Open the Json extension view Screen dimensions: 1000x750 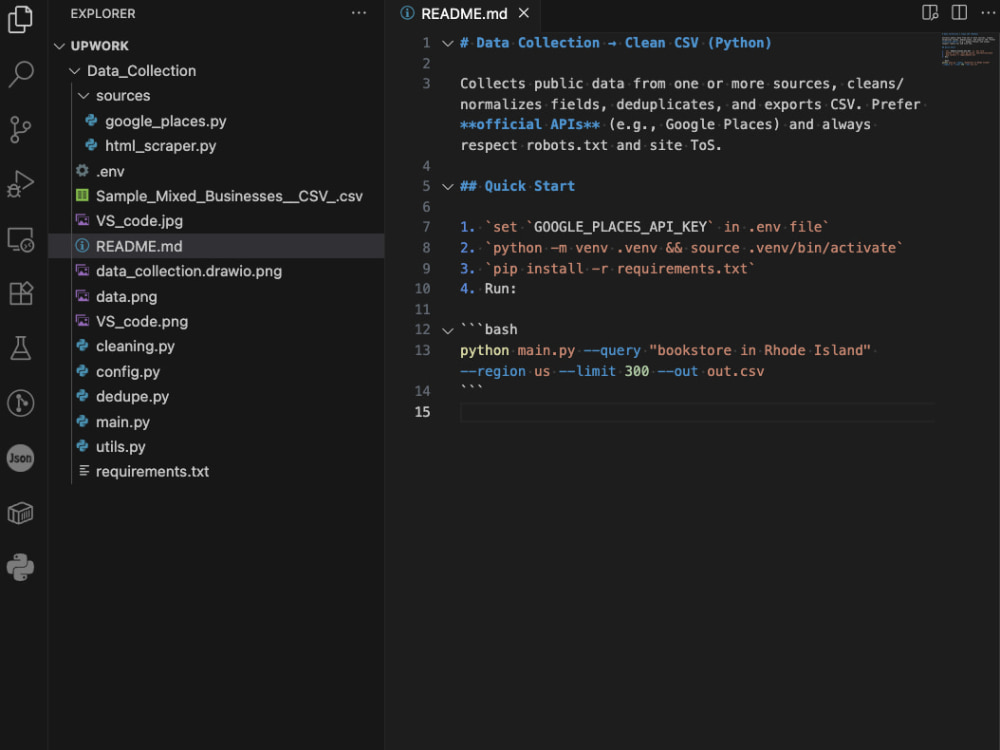point(20,458)
